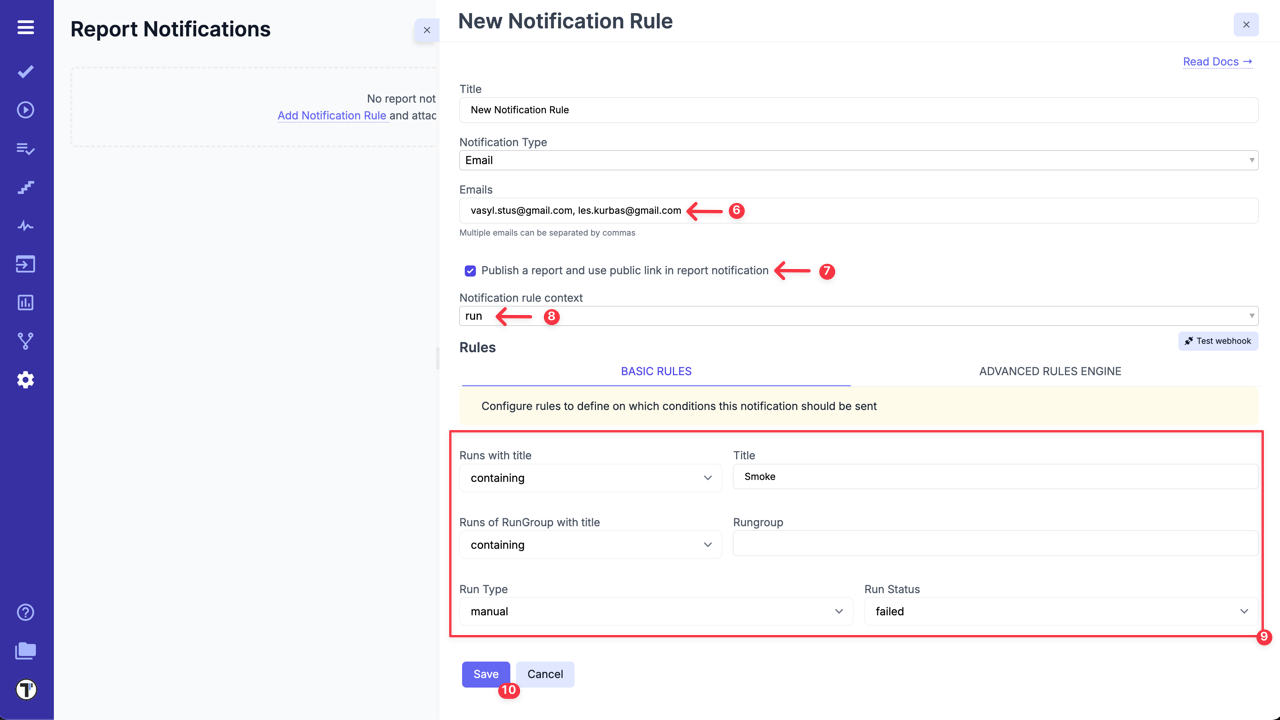1280x720 pixels.
Task: Open the Help question mark icon
Action: (x=26, y=612)
